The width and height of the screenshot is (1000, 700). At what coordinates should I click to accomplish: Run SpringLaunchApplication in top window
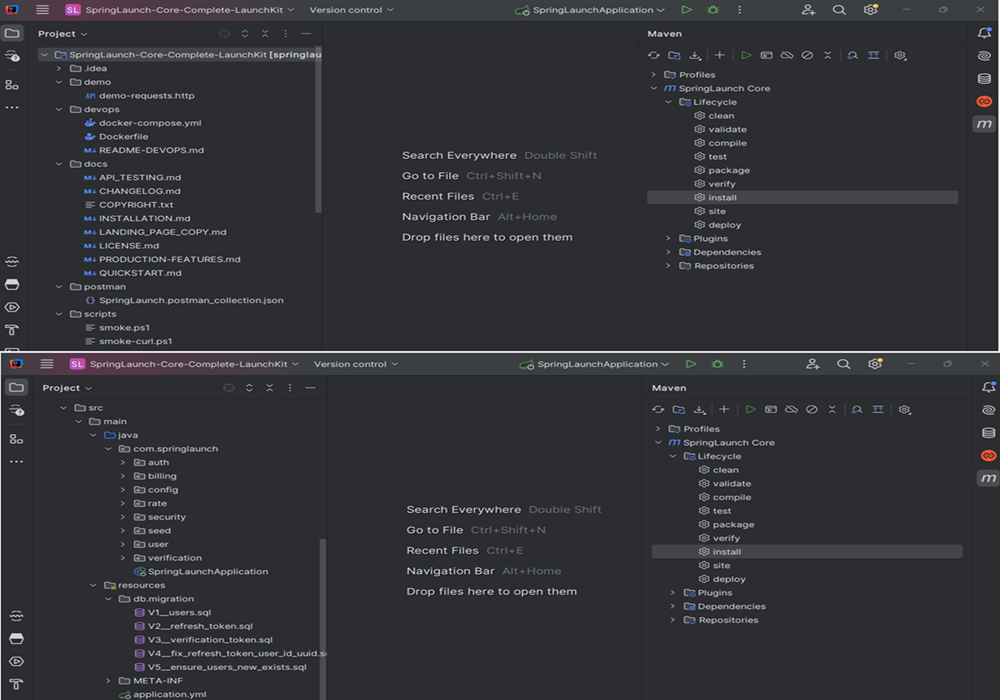point(686,10)
